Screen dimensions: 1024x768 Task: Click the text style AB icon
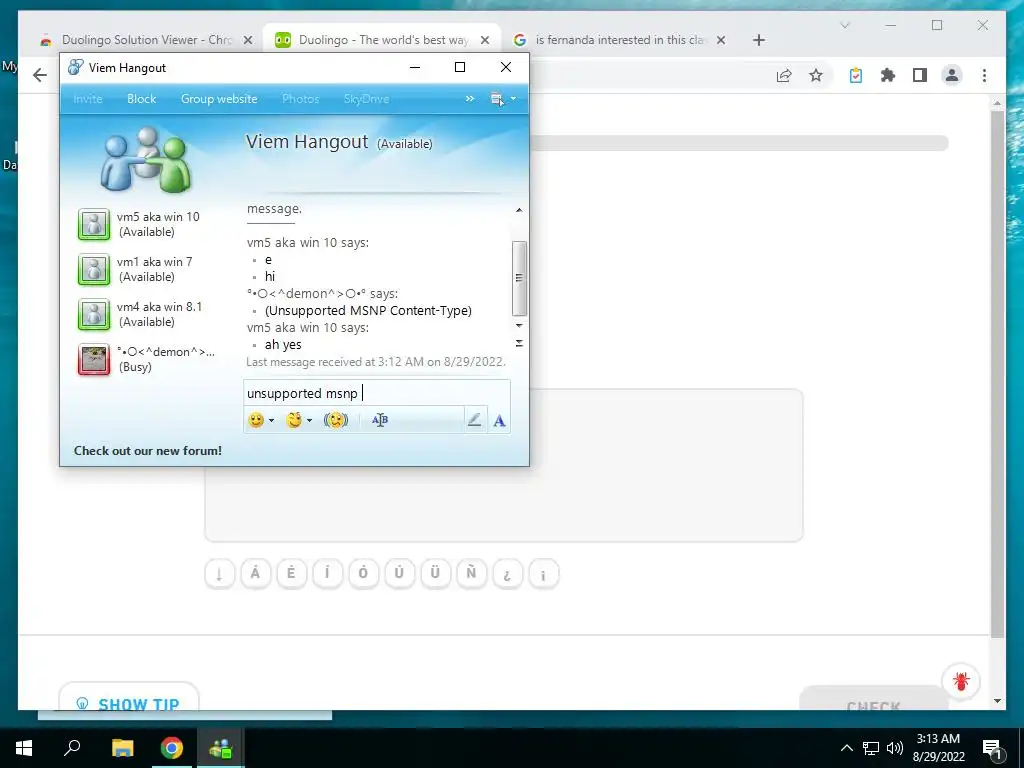[x=380, y=420]
